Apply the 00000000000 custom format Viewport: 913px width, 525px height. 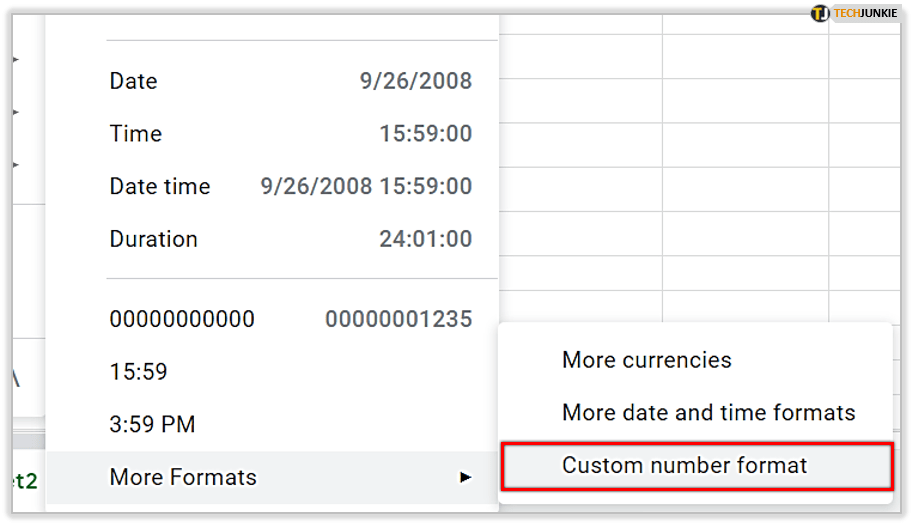pos(182,319)
